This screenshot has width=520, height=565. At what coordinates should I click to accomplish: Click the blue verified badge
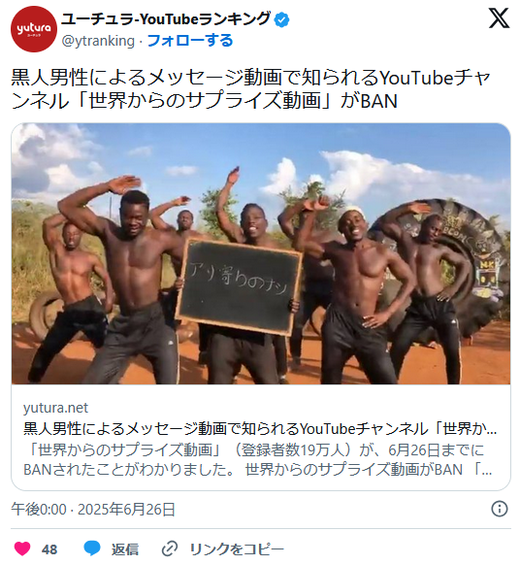(x=281, y=20)
